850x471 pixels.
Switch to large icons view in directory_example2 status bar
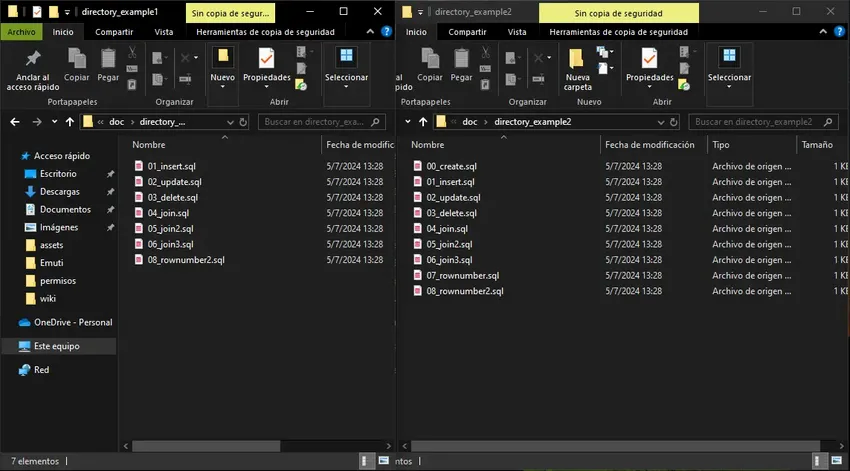tap(839, 462)
